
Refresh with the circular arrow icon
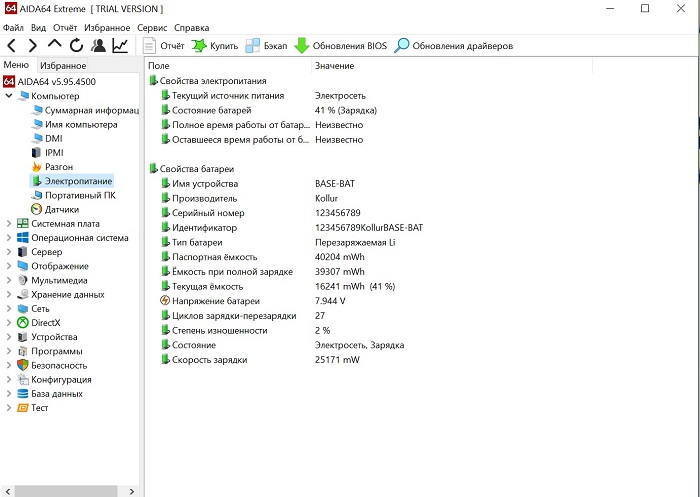click(76, 46)
